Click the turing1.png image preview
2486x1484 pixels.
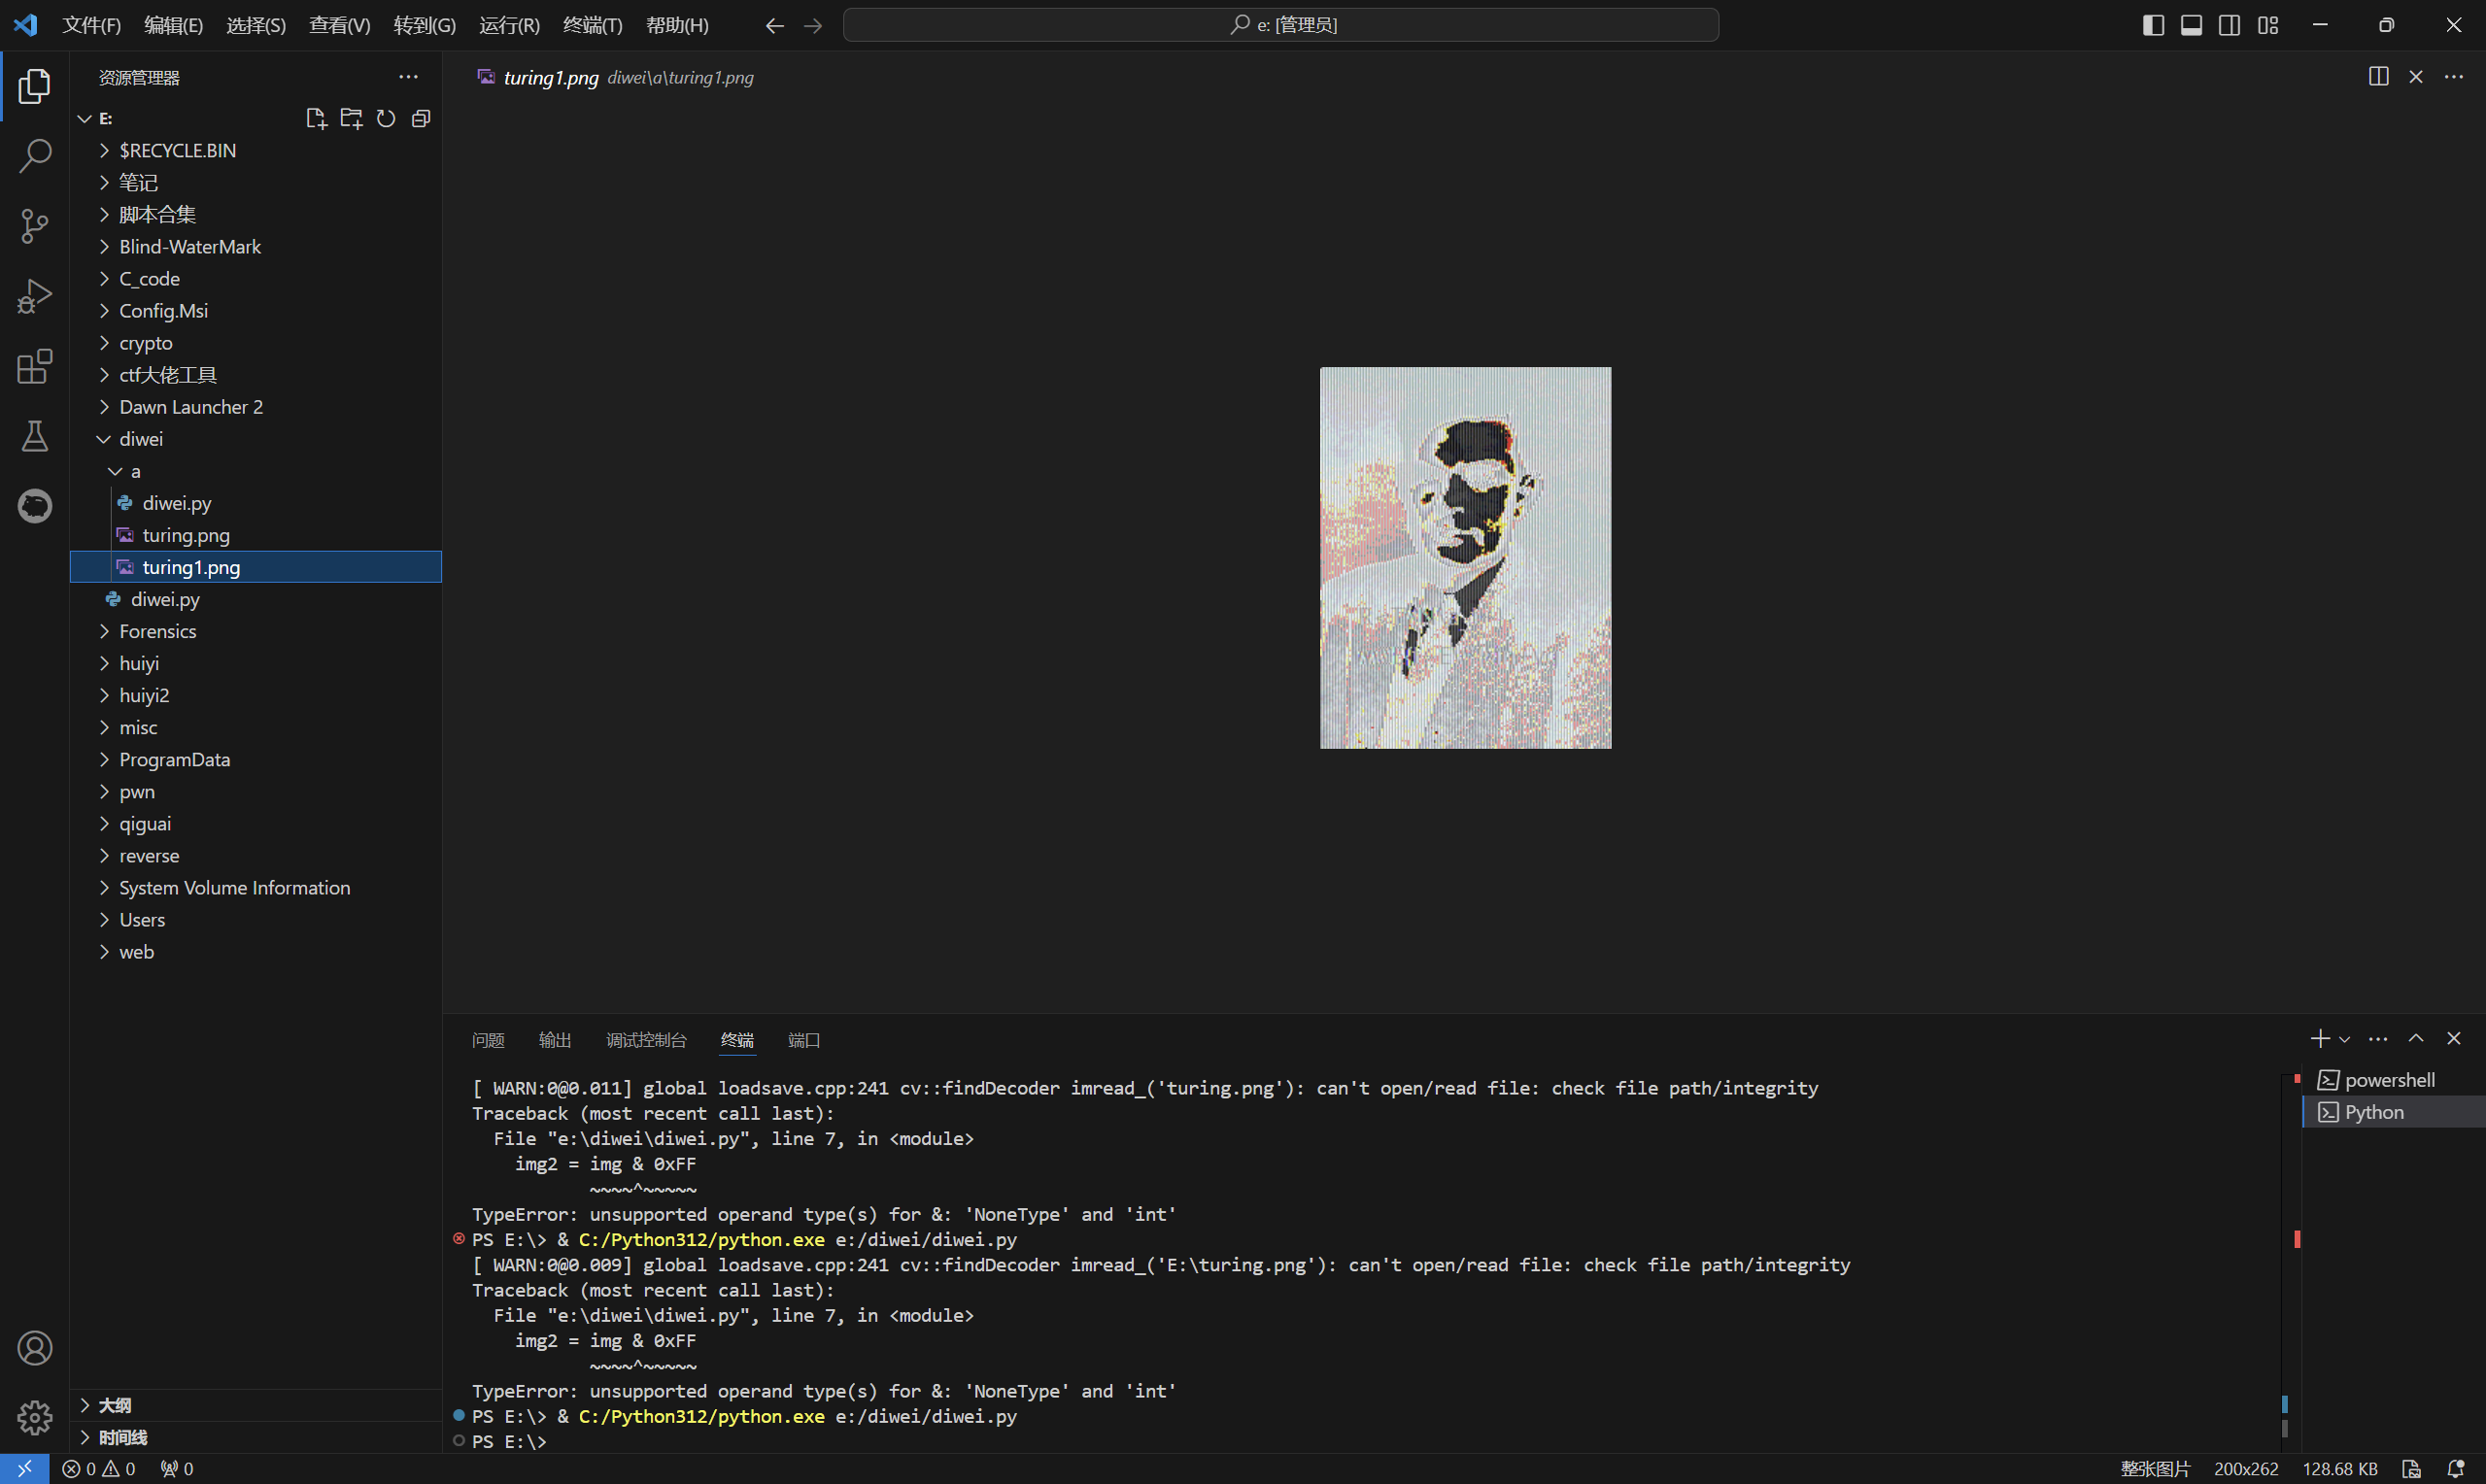[1465, 557]
